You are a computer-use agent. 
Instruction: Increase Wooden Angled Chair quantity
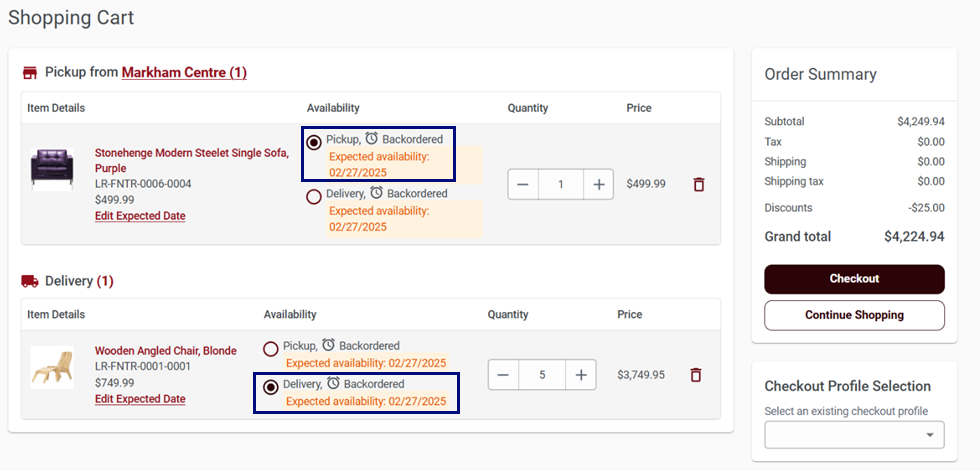coord(581,375)
